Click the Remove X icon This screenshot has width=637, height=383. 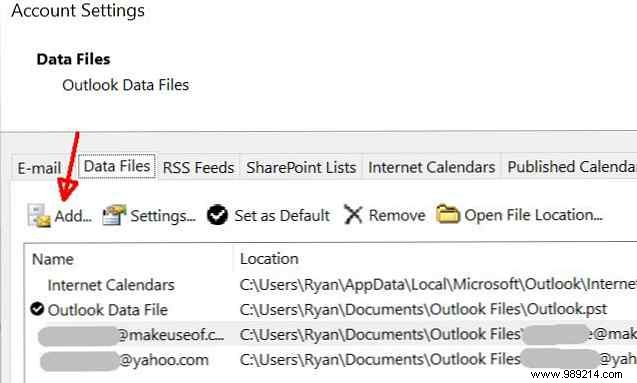click(353, 214)
